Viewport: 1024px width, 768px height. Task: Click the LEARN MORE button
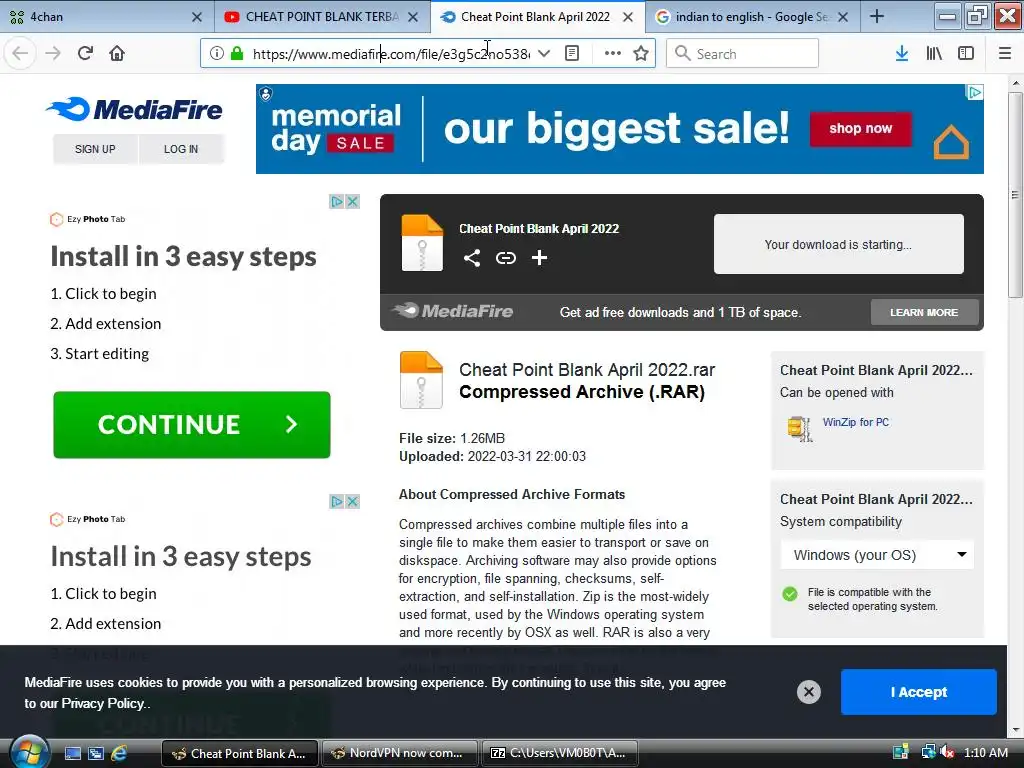click(x=924, y=312)
